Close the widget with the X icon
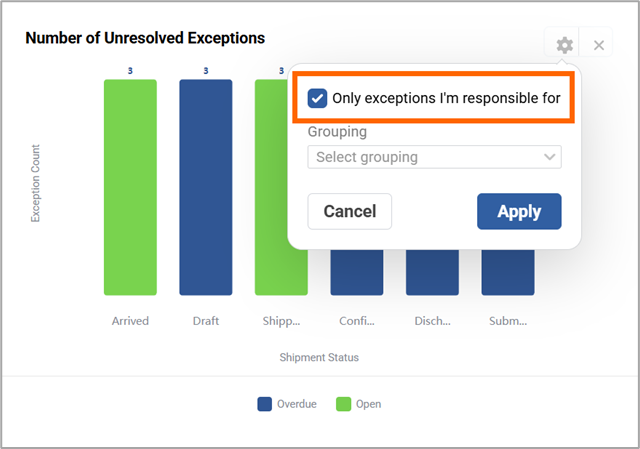The width and height of the screenshot is (640, 449). [599, 45]
